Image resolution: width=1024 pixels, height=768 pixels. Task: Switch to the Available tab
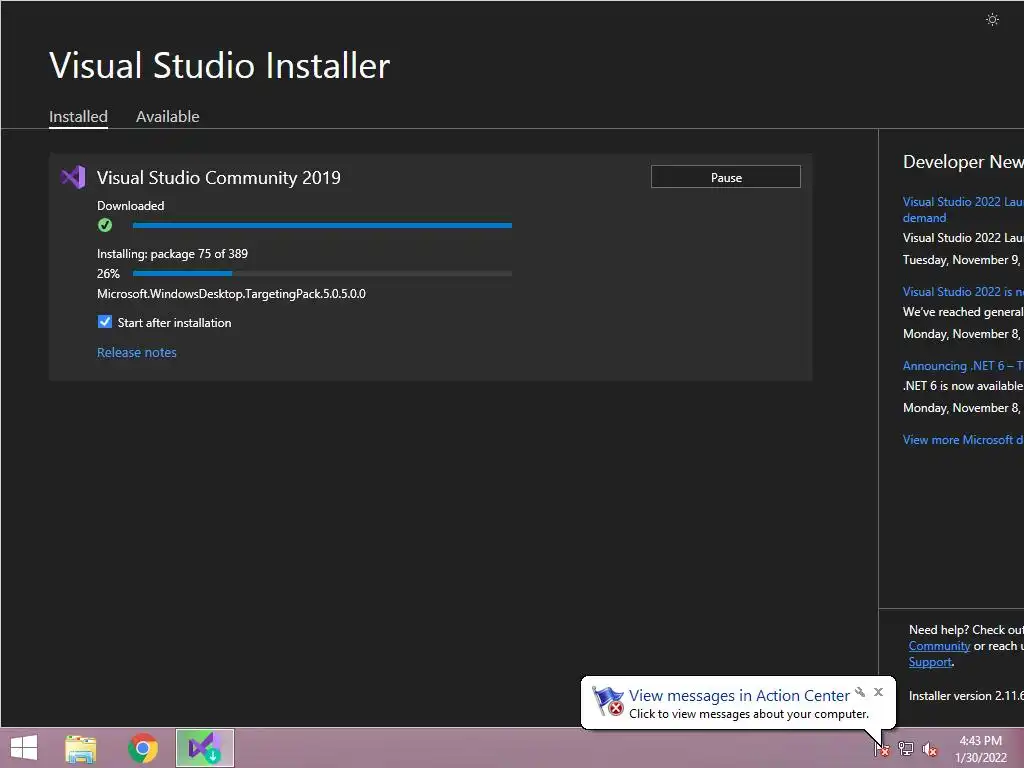tap(168, 117)
